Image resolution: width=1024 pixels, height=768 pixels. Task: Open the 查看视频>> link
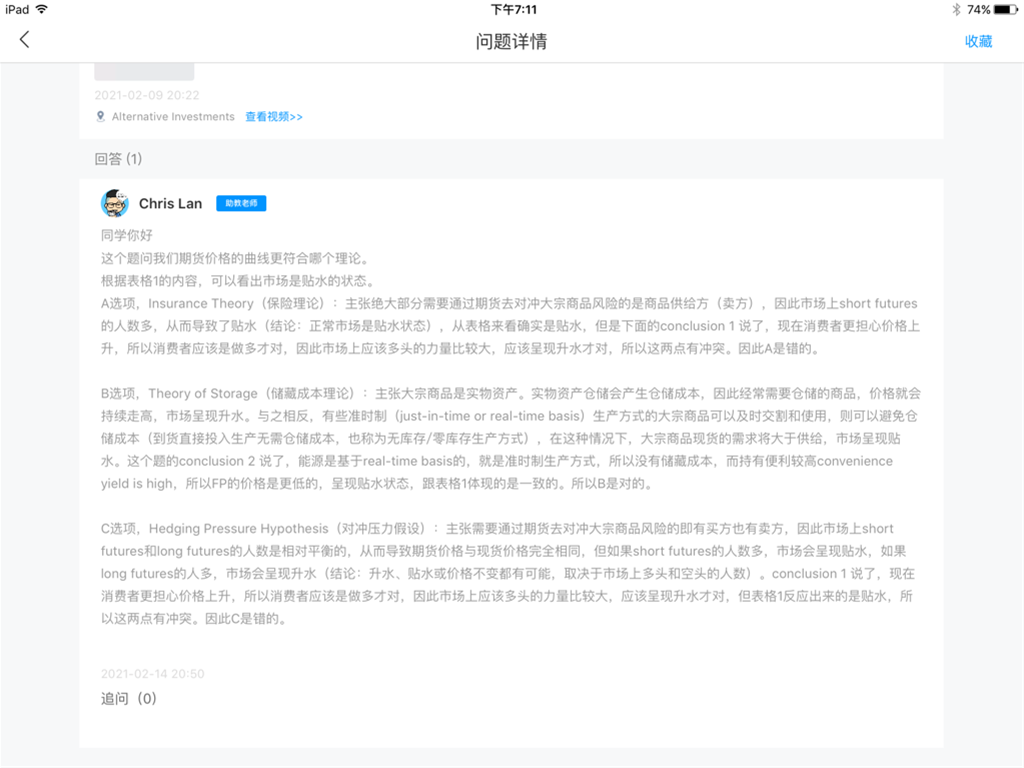click(x=274, y=117)
